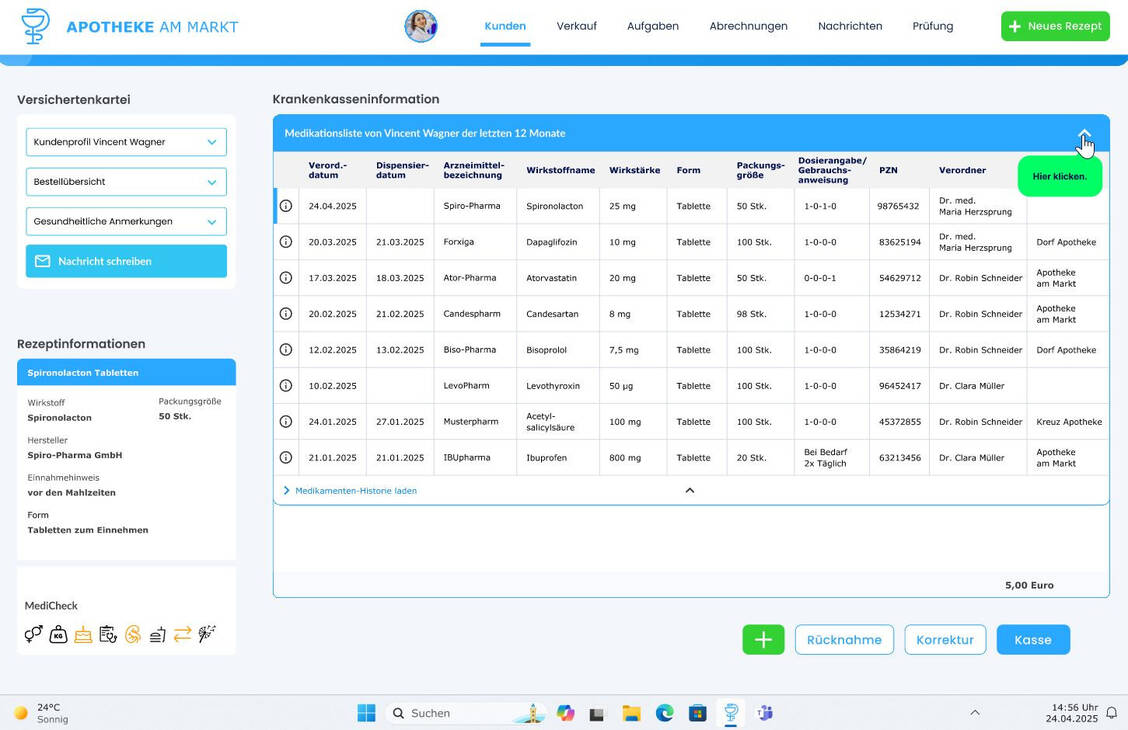Click the Rücknahme button
Image resolution: width=1128 pixels, height=730 pixels.
point(844,639)
